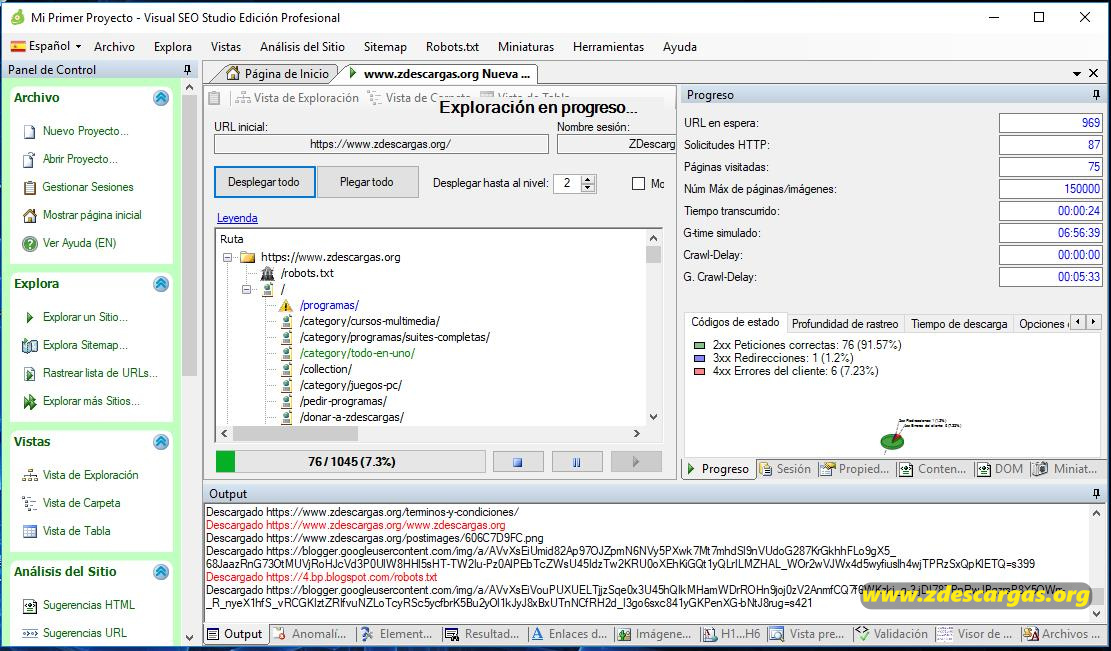Viewport: 1111px width, 651px height.
Task: Click the green 2xx Peticiones correctas swatch
Action: coord(700,346)
